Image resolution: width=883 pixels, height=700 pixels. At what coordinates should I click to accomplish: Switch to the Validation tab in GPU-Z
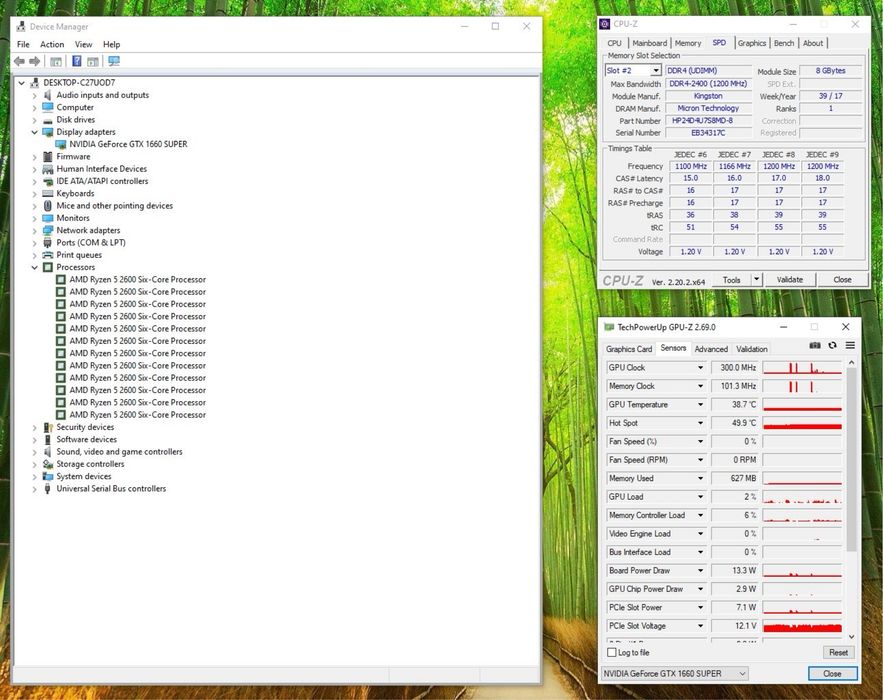click(x=752, y=349)
